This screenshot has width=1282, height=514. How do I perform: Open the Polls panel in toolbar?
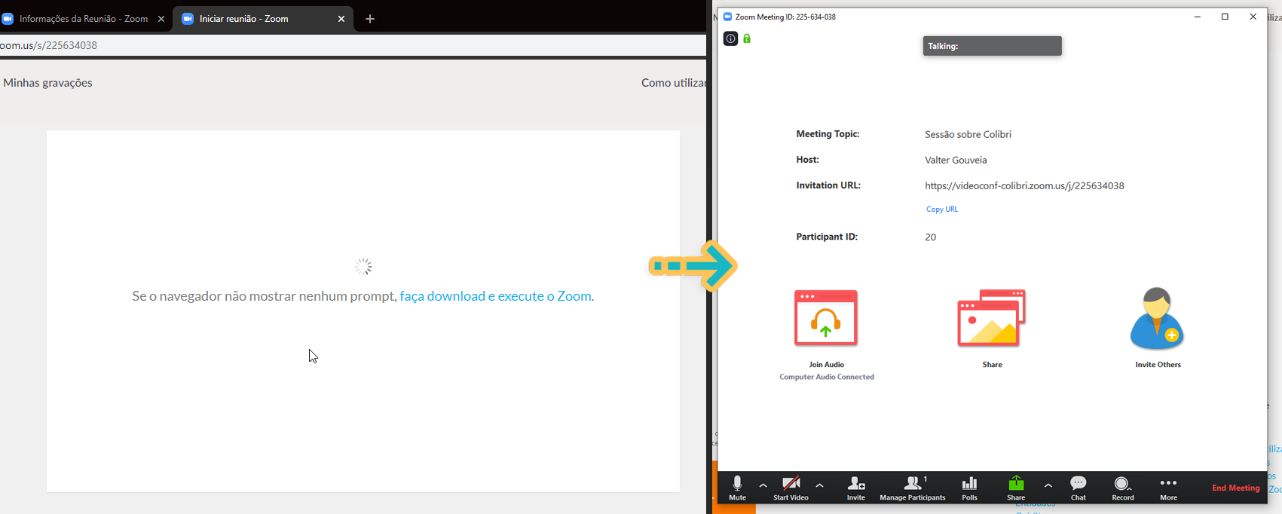(969, 486)
